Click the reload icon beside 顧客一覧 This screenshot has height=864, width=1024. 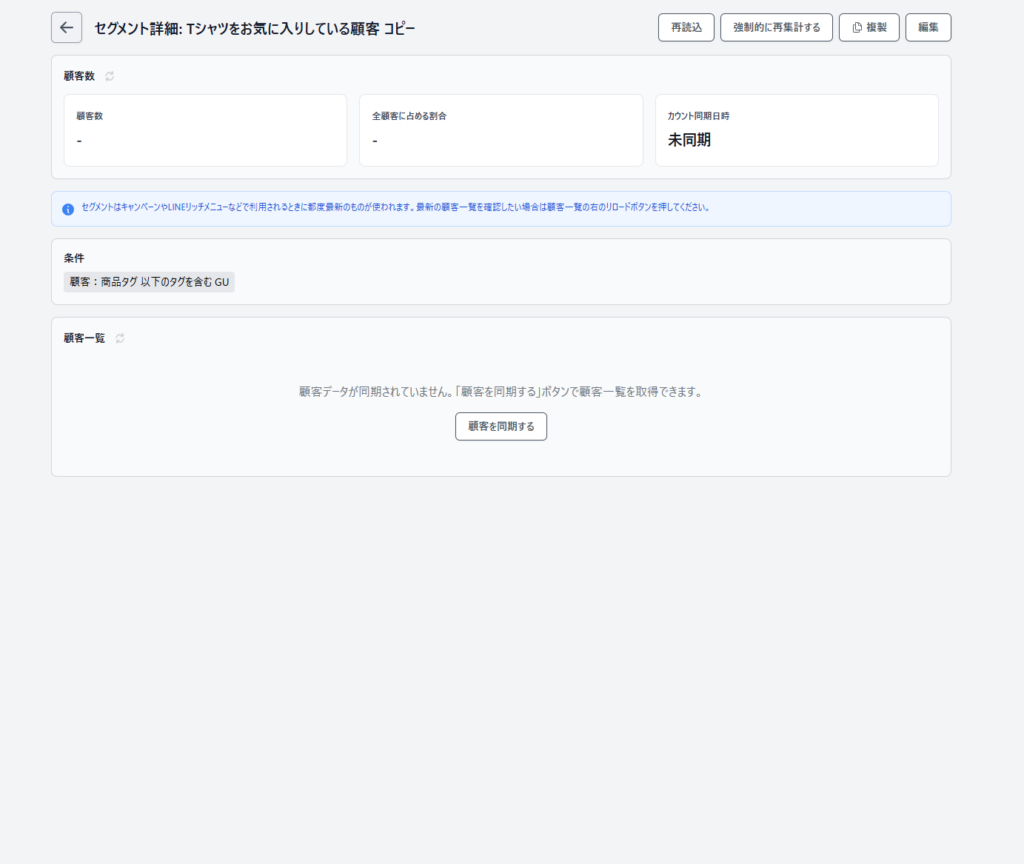click(x=120, y=338)
